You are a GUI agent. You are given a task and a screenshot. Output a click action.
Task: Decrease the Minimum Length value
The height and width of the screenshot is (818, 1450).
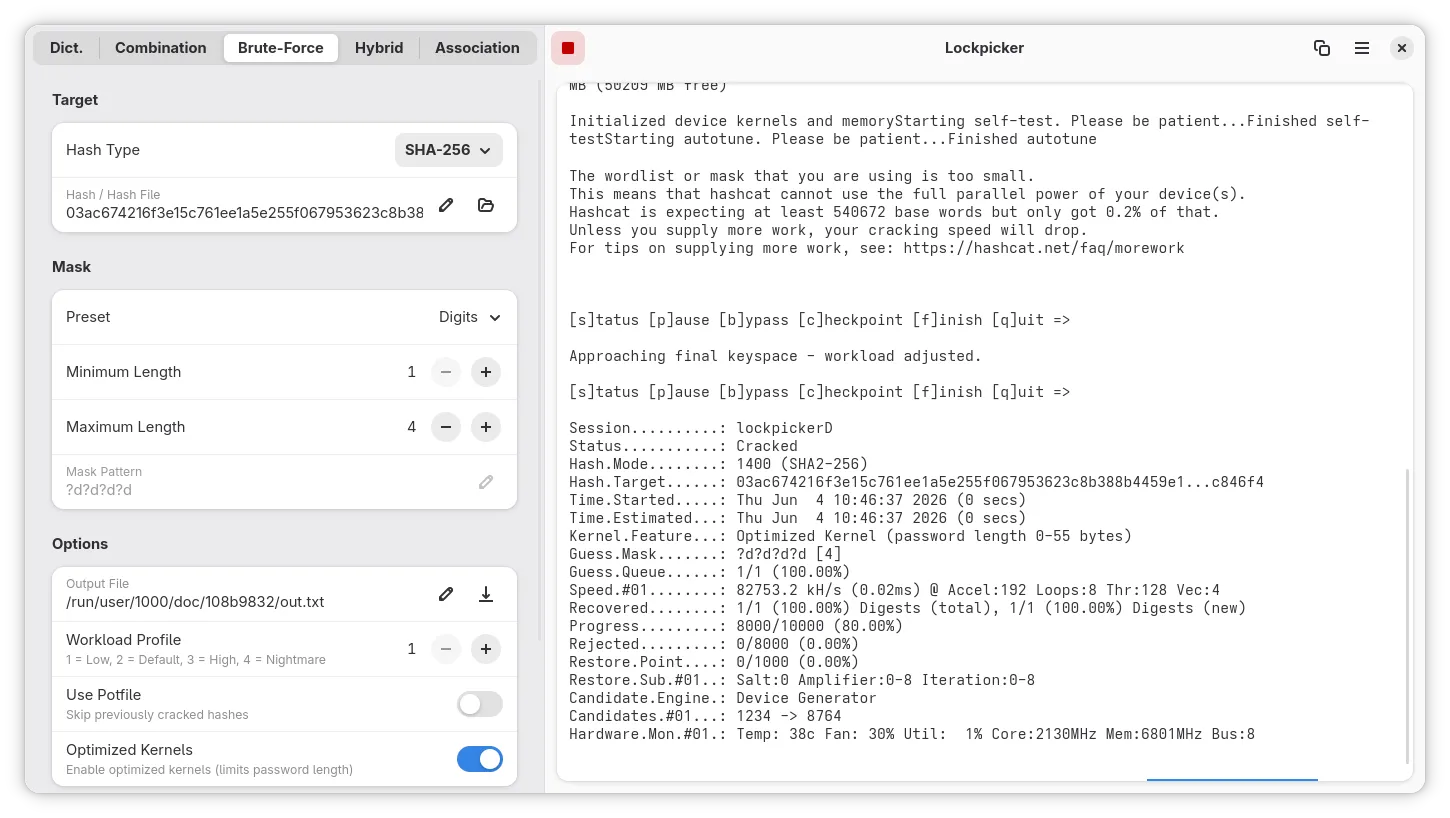(446, 372)
